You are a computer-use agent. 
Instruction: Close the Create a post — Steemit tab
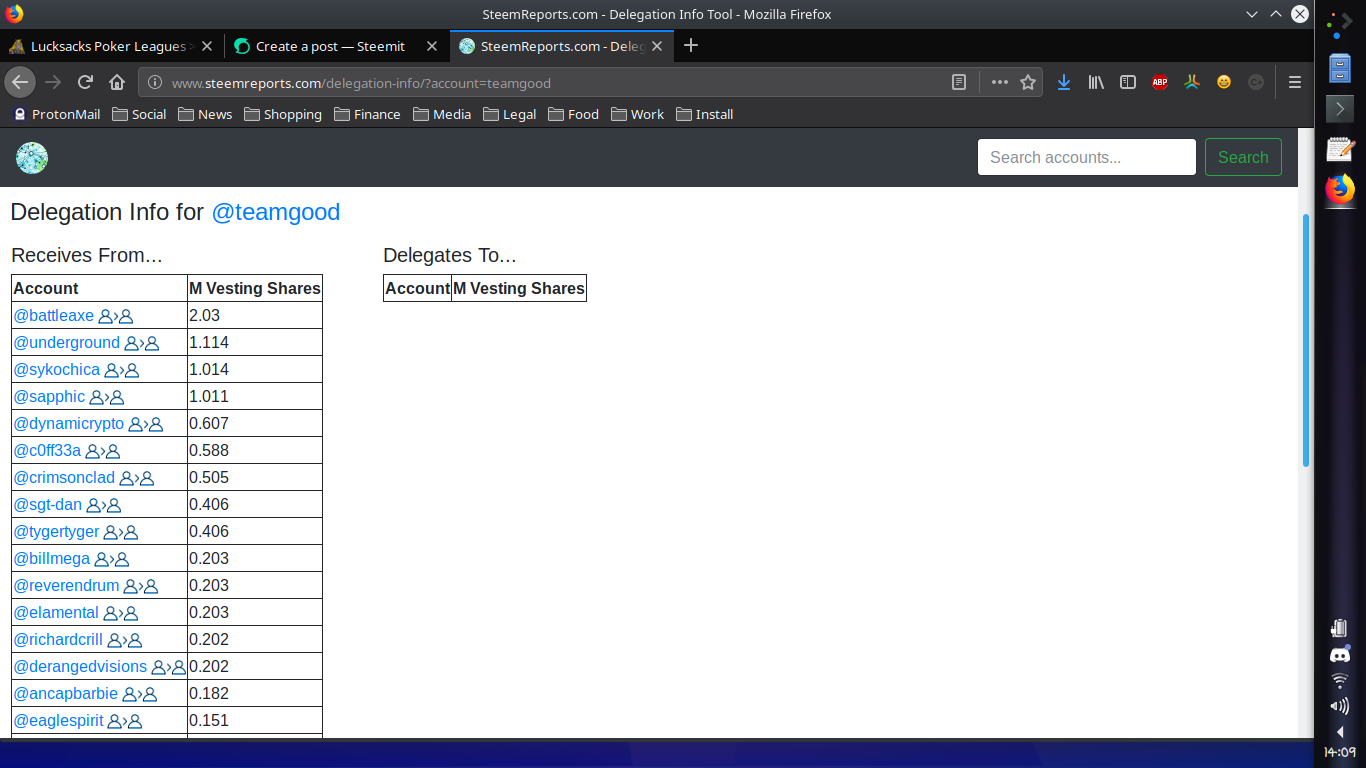coord(432,46)
